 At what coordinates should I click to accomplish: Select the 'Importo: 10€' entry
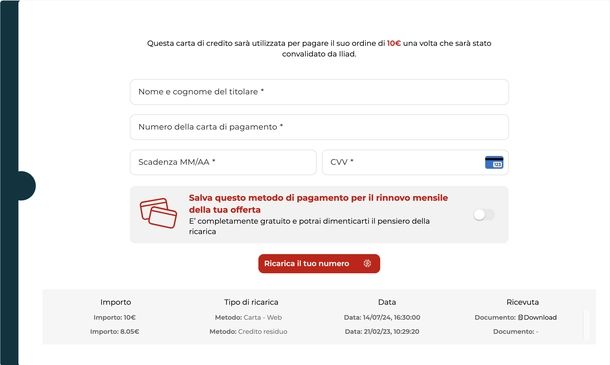click(114, 318)
